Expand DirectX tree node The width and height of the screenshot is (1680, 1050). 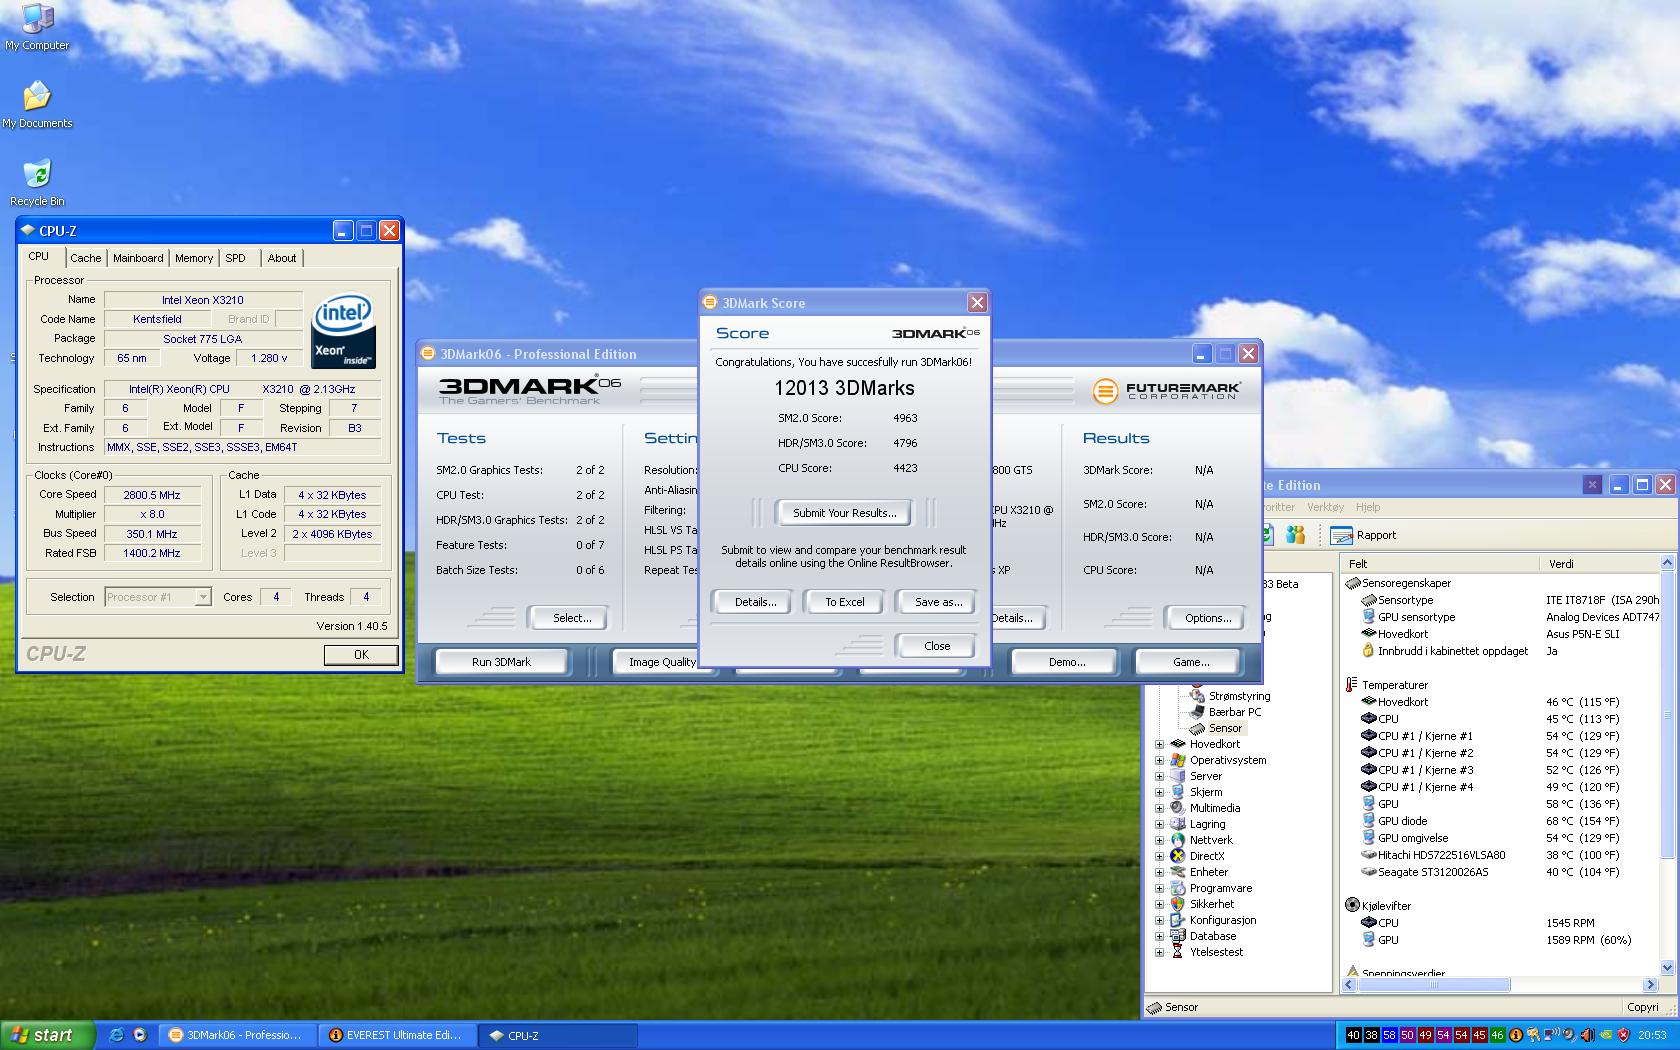click(x=1159, y=856)
